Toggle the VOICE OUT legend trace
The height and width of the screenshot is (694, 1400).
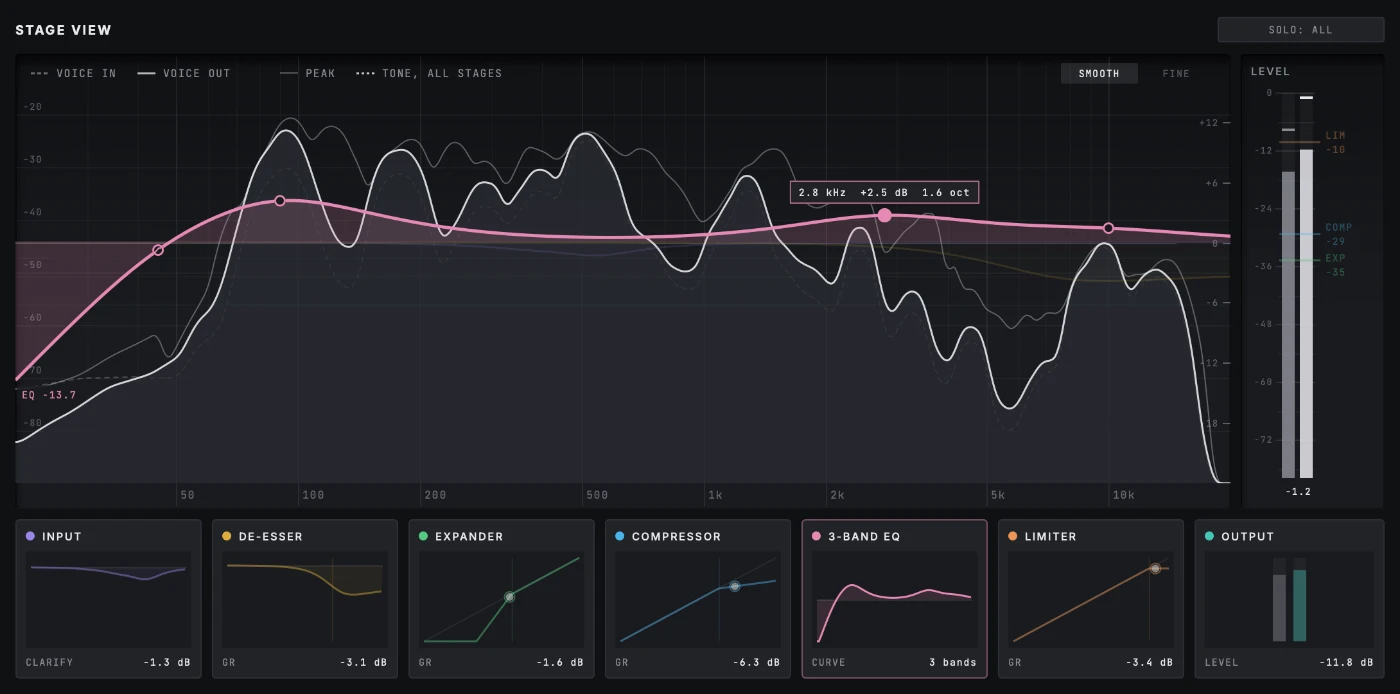tap(184, 74)
